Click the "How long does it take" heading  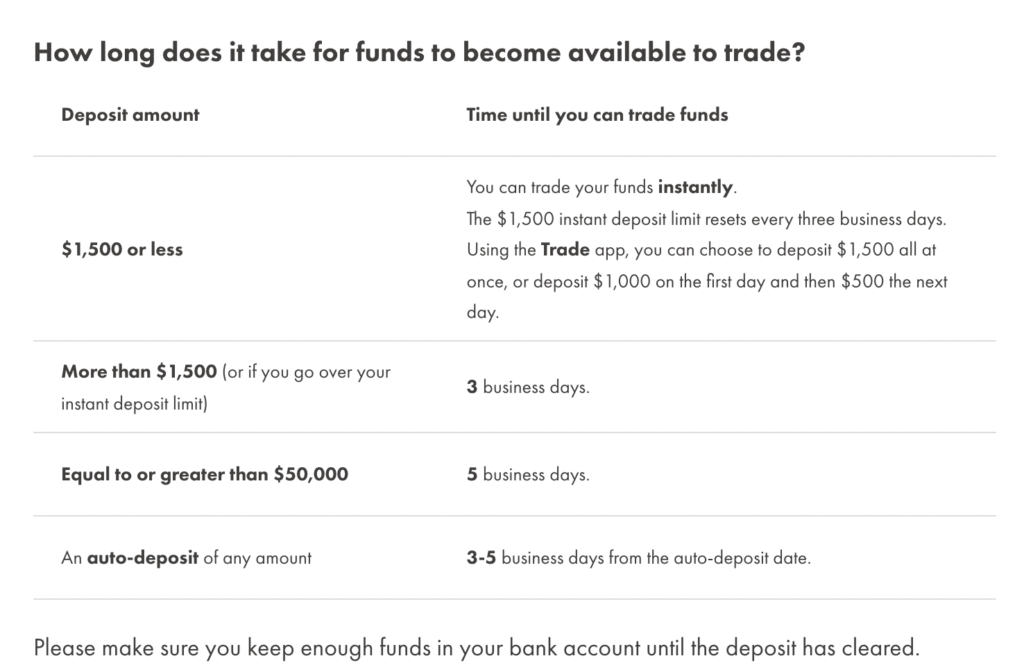pyautogui.click(x=419, y=54)
